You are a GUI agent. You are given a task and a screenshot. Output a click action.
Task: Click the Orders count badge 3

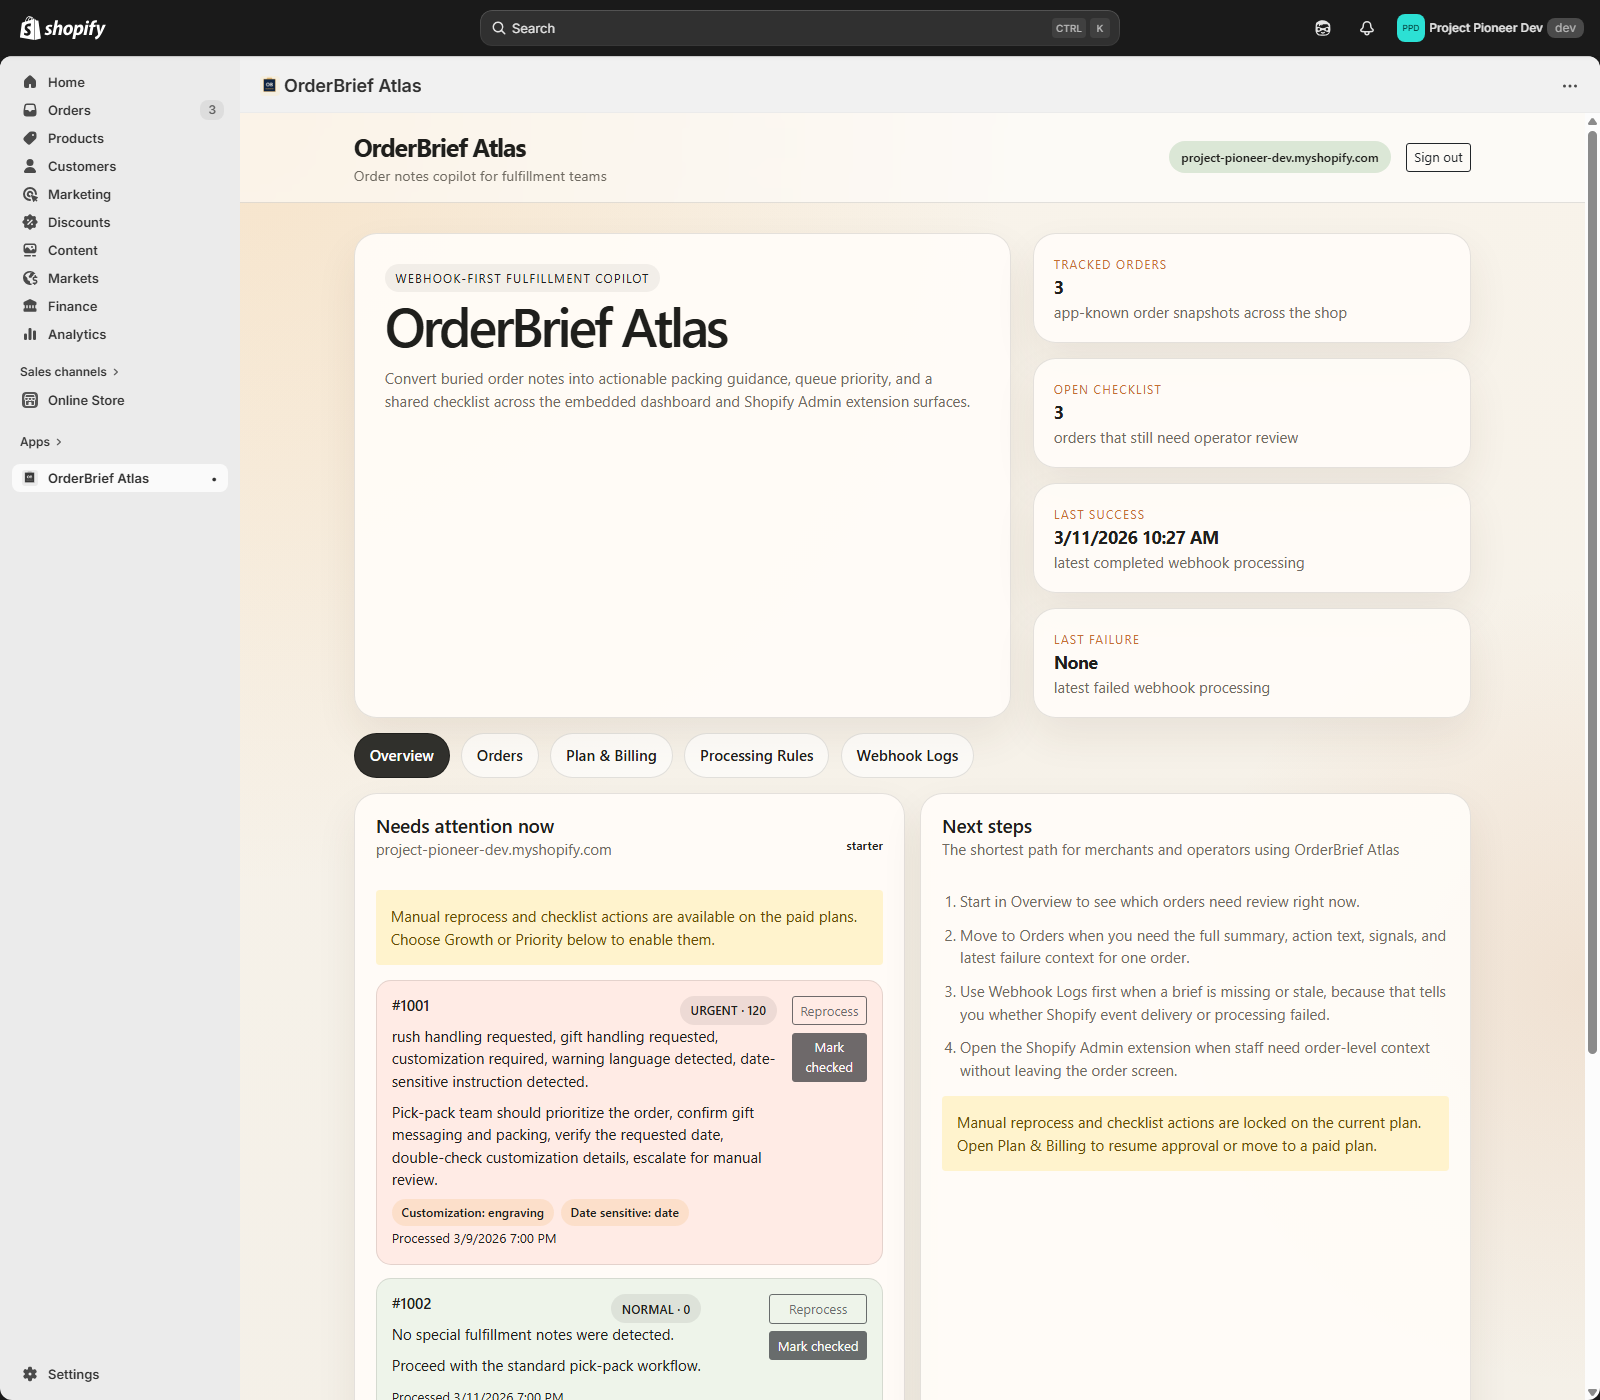(212, 110)
